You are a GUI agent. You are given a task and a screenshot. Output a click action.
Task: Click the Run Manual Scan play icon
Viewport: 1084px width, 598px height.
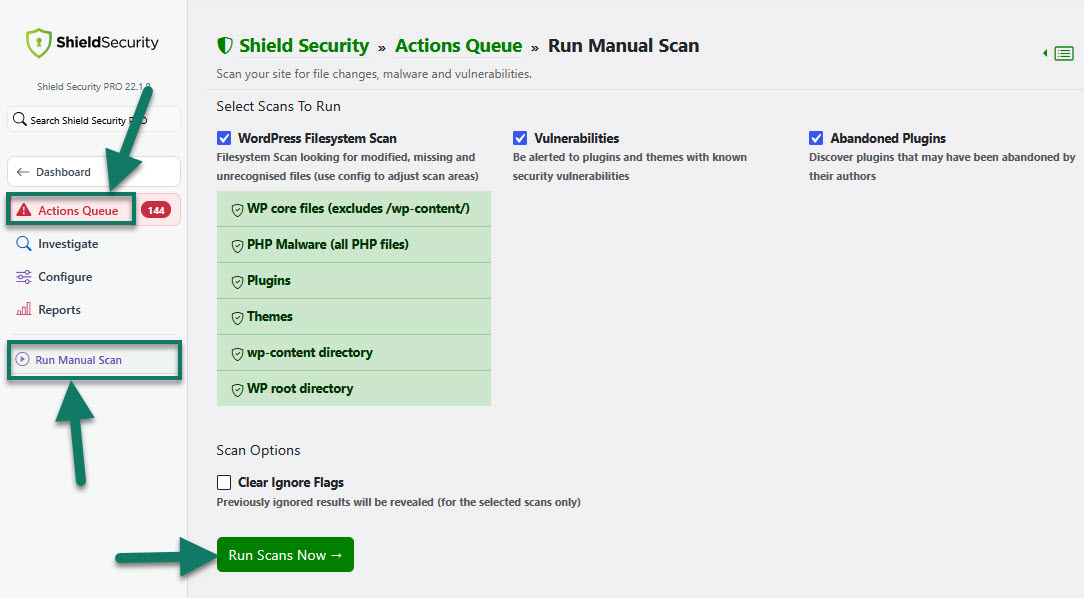pyautogui.click(x=23, y=359)
